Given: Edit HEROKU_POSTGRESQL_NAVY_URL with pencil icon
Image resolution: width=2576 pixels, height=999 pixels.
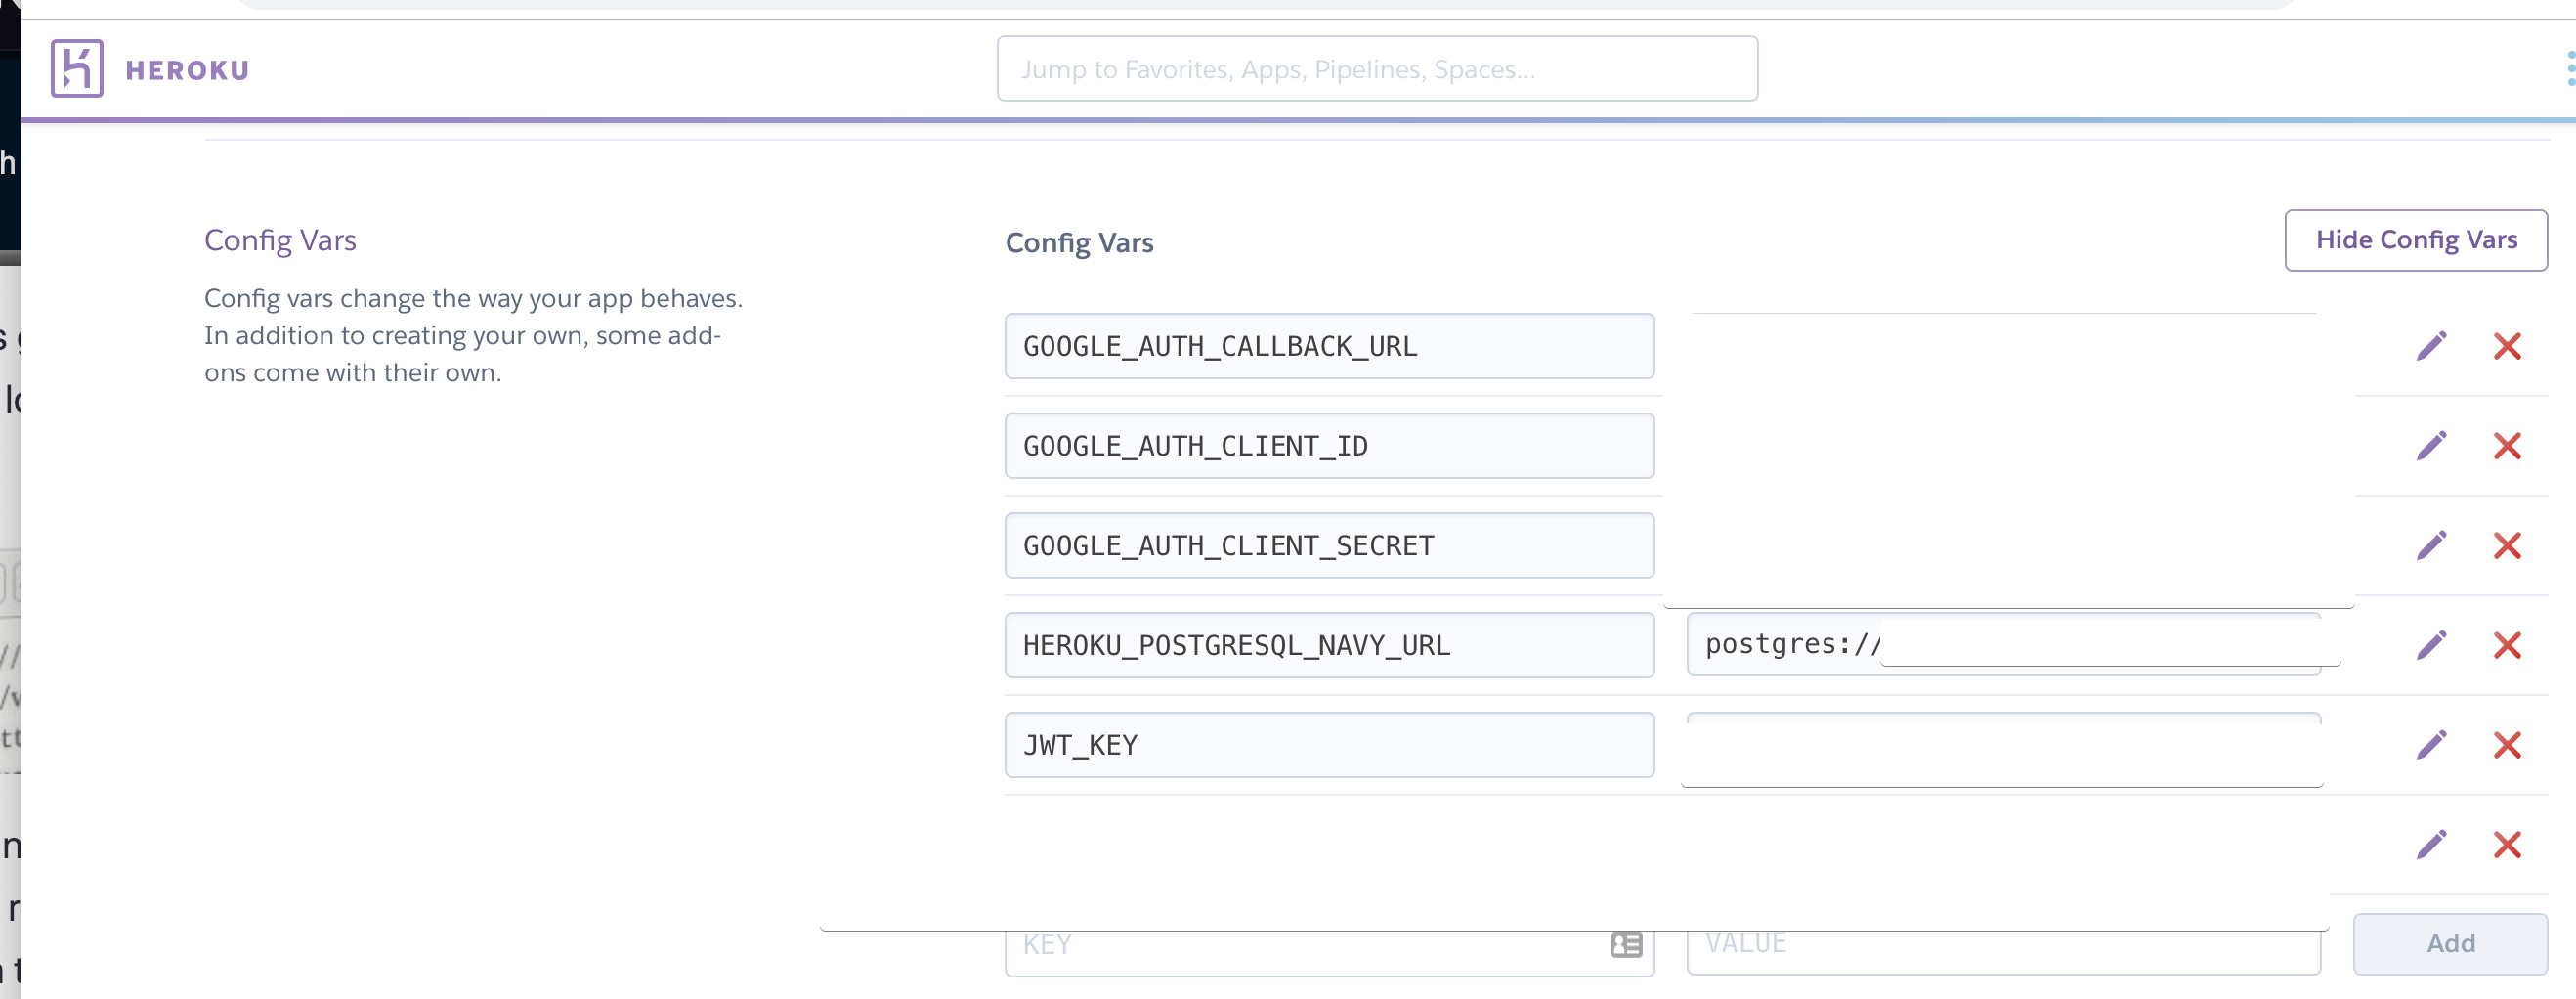Looking at the screenshot, I should pyautogui.click(x=2432, y=645).
